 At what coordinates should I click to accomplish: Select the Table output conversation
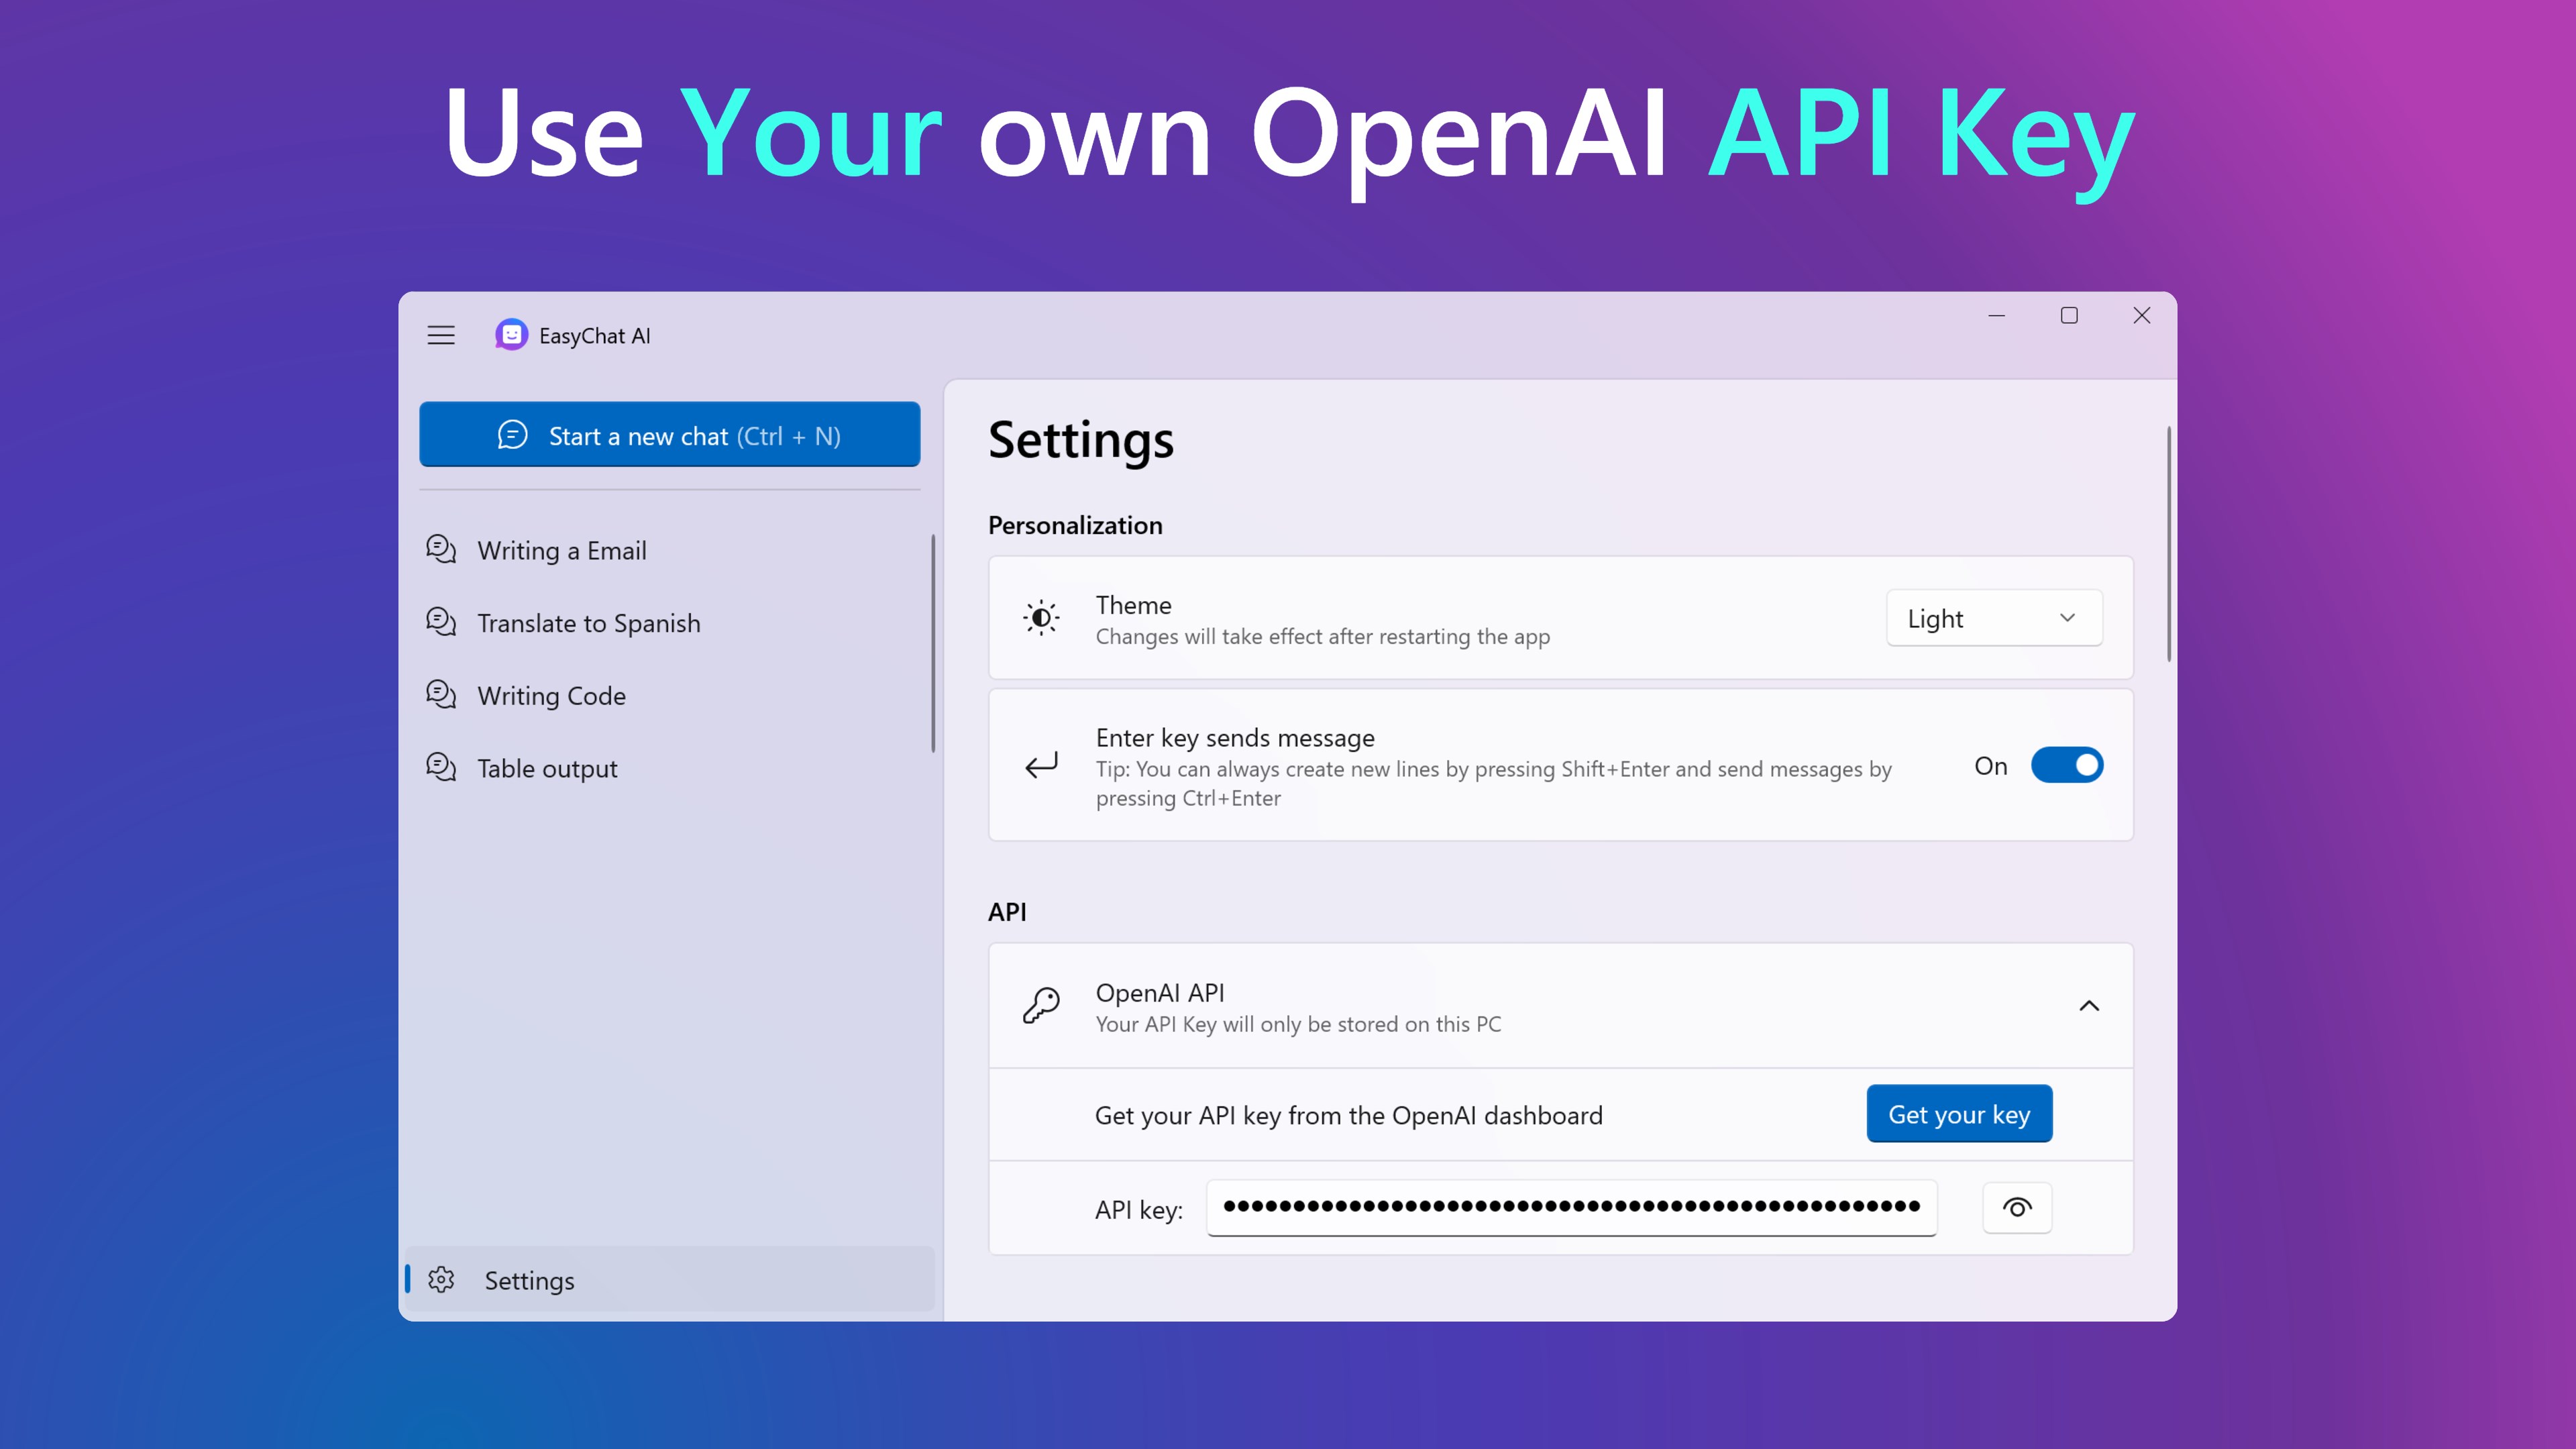[547, 768]
